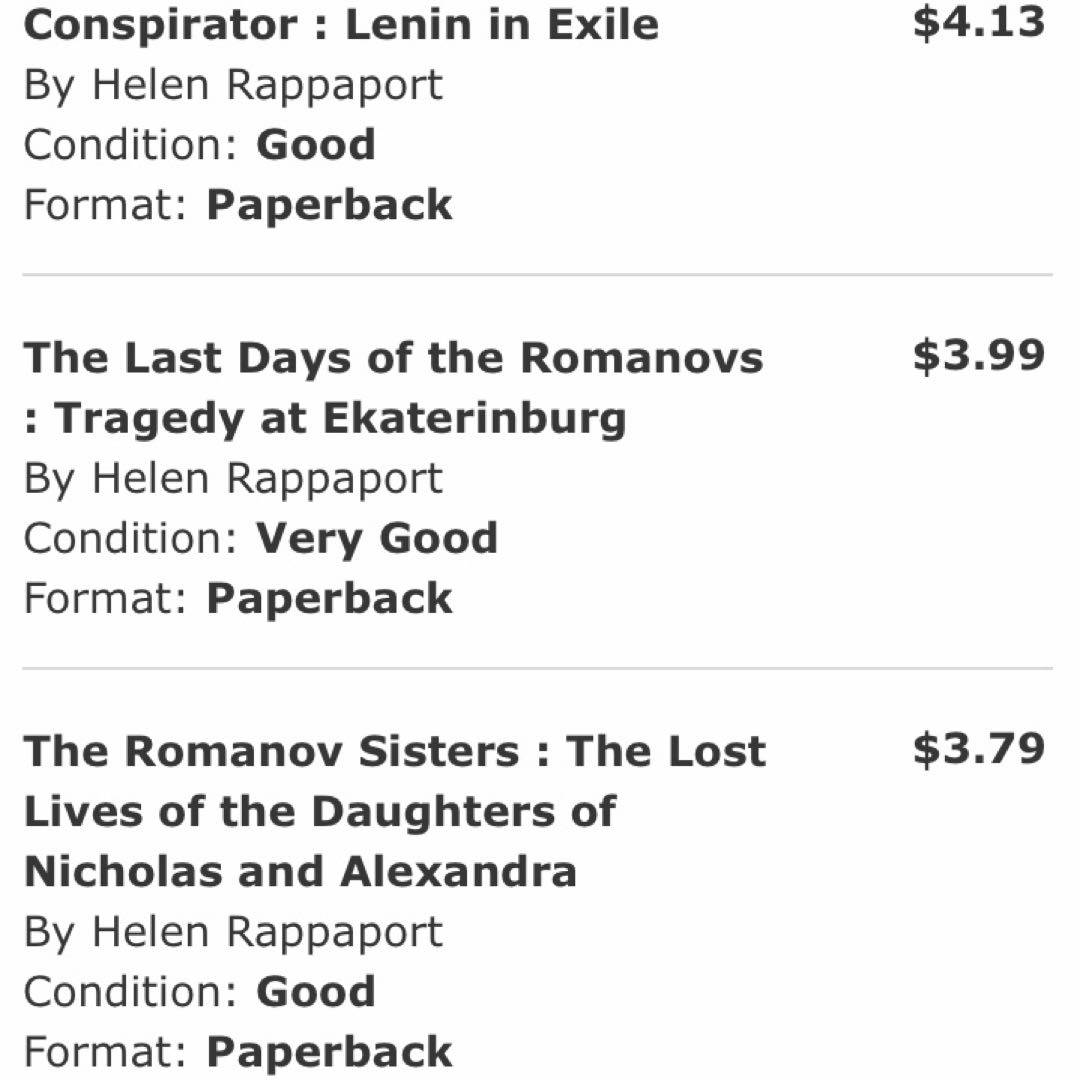The image size is (1080, 1080).
Task: Click the Condition label beside Very Good
Action: point(130,539)
